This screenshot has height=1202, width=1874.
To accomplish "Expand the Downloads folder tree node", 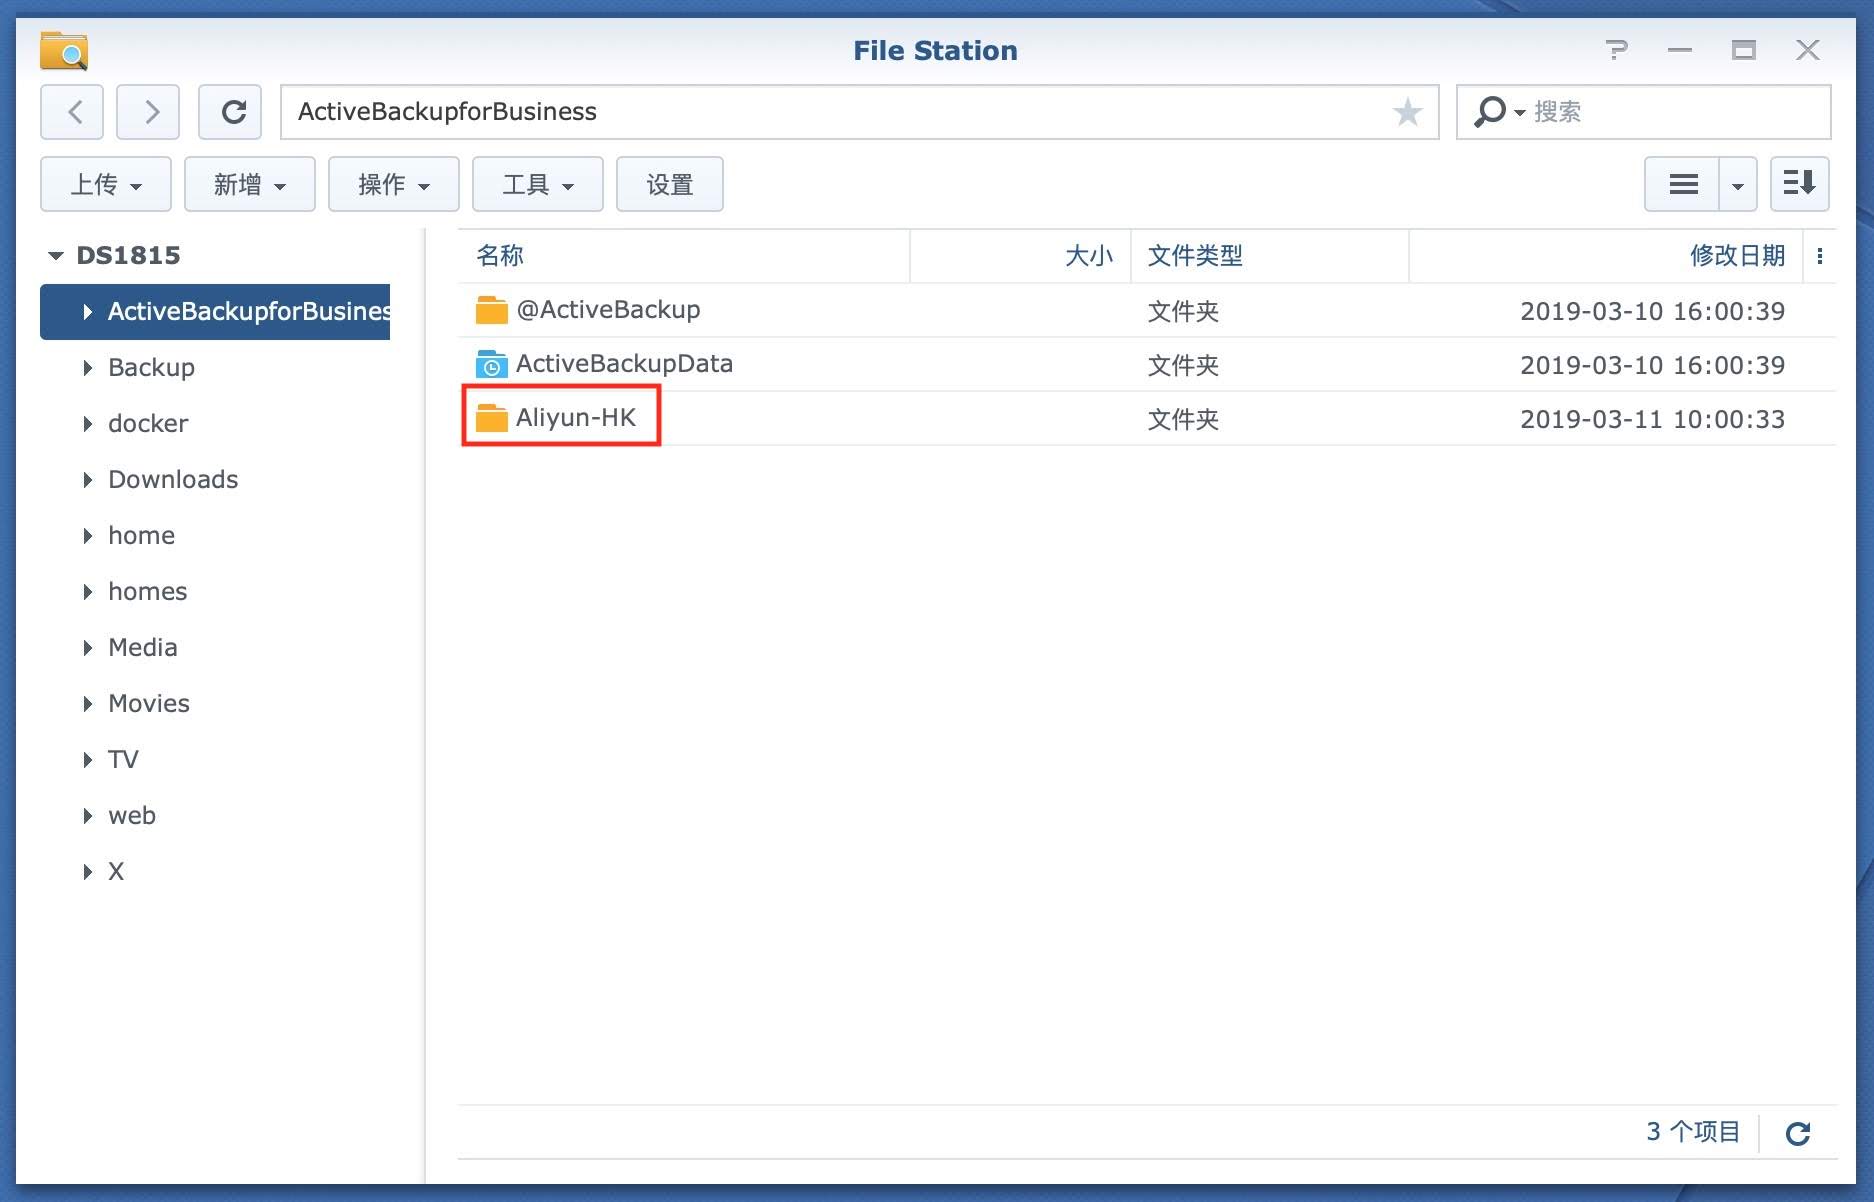I will click(x=88, y=480).
